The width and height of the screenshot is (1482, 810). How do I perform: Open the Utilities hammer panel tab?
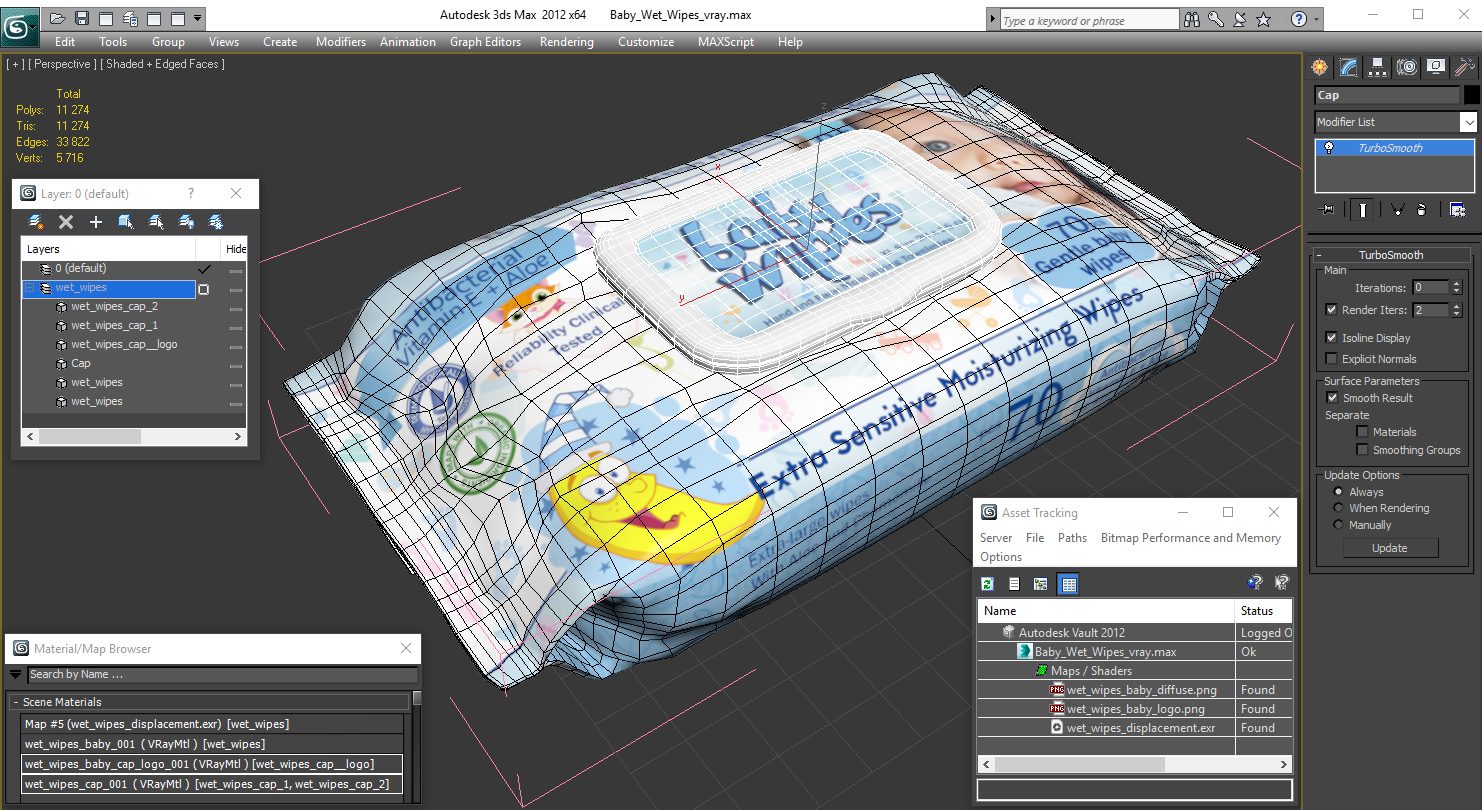pyautogui.click(x=1464, y=67)
